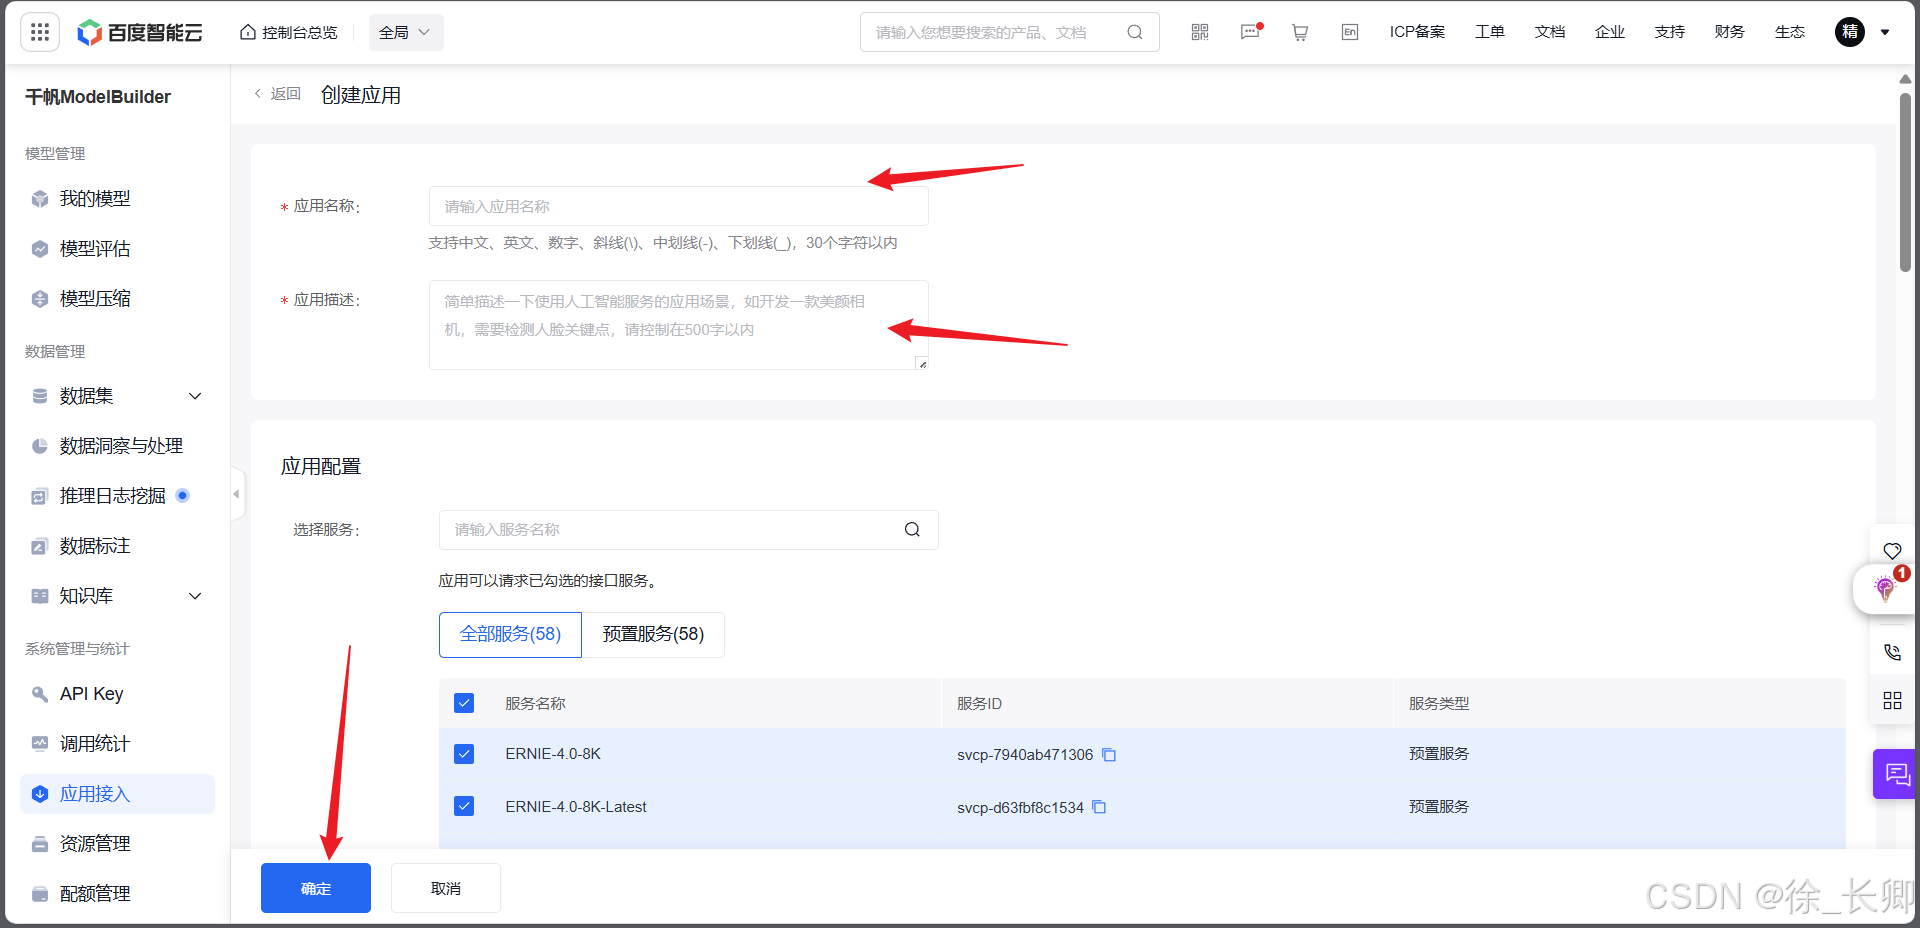Open 资源管理 in the sidebar
The height and width of the screenshot is (928, 1920).
(x=95, y=844)
